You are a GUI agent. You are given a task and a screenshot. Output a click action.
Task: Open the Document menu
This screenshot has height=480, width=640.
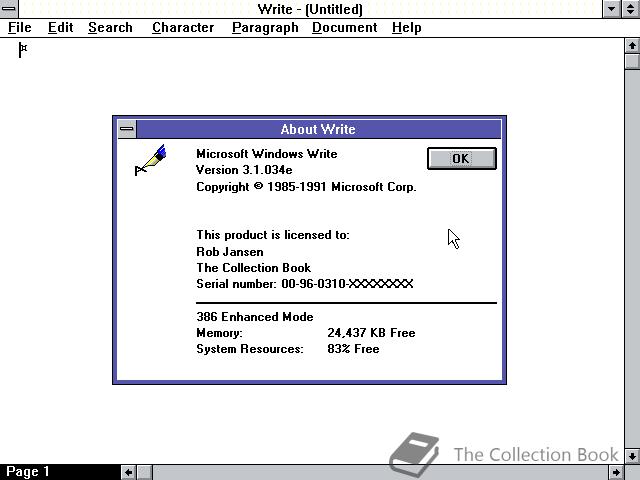click(344, 27)
